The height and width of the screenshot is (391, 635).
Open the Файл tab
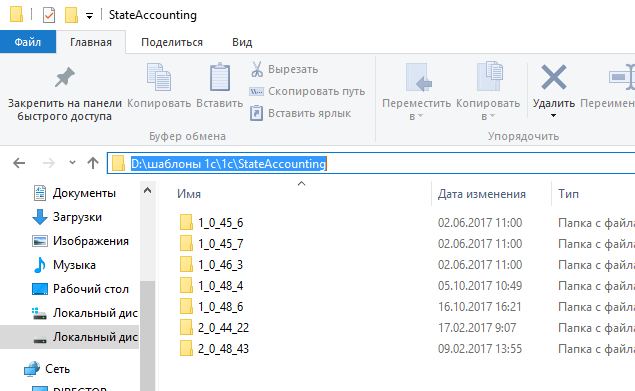[28, 42]
